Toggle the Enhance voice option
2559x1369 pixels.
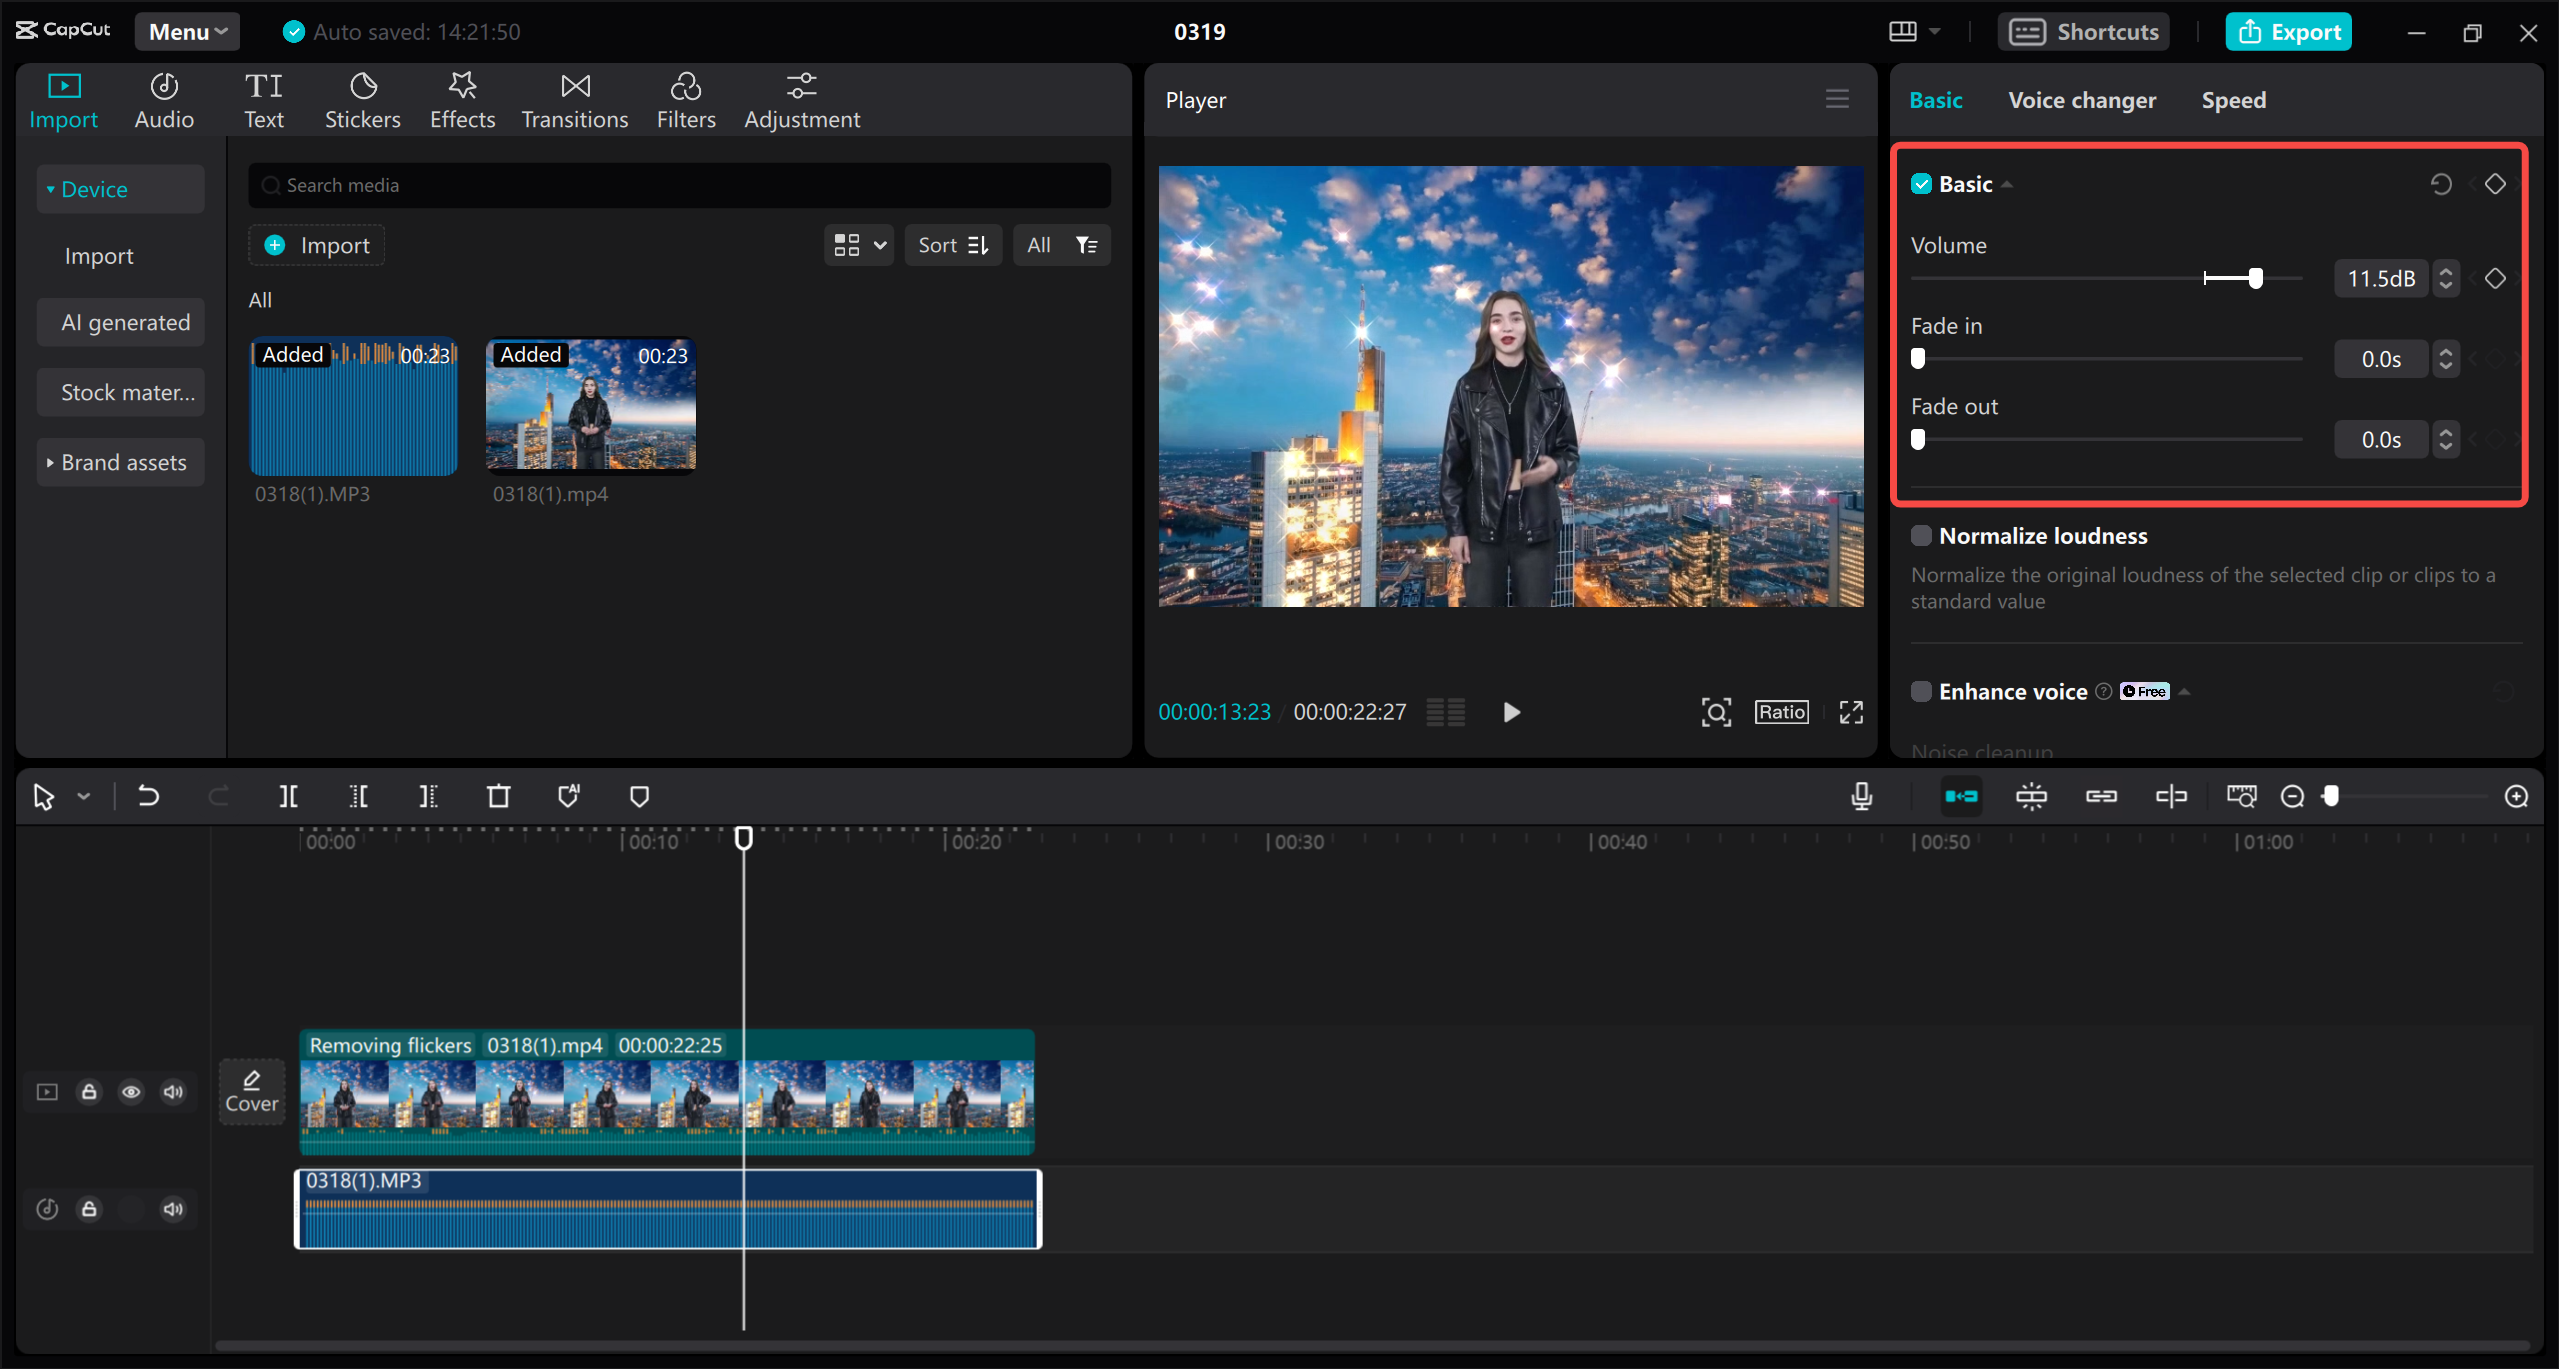pyautogui.click(x=1922, y=691)
